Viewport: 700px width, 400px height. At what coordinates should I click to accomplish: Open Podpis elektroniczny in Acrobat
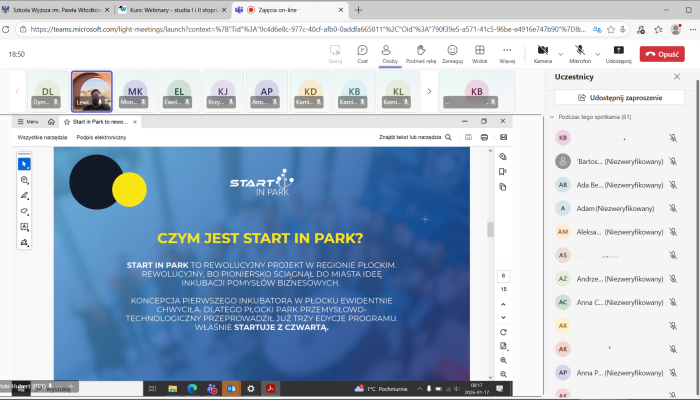coord(101,138)
